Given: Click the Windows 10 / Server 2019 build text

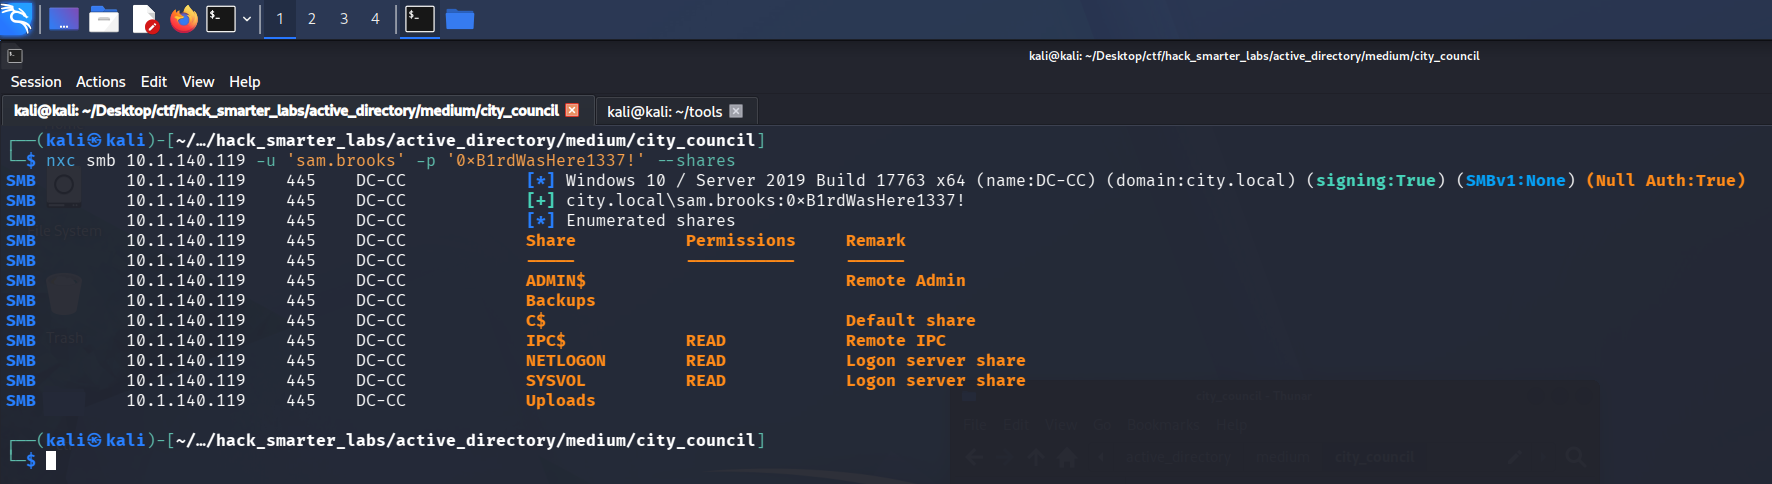Looking at the screenshot, I should tap(766, 180).
